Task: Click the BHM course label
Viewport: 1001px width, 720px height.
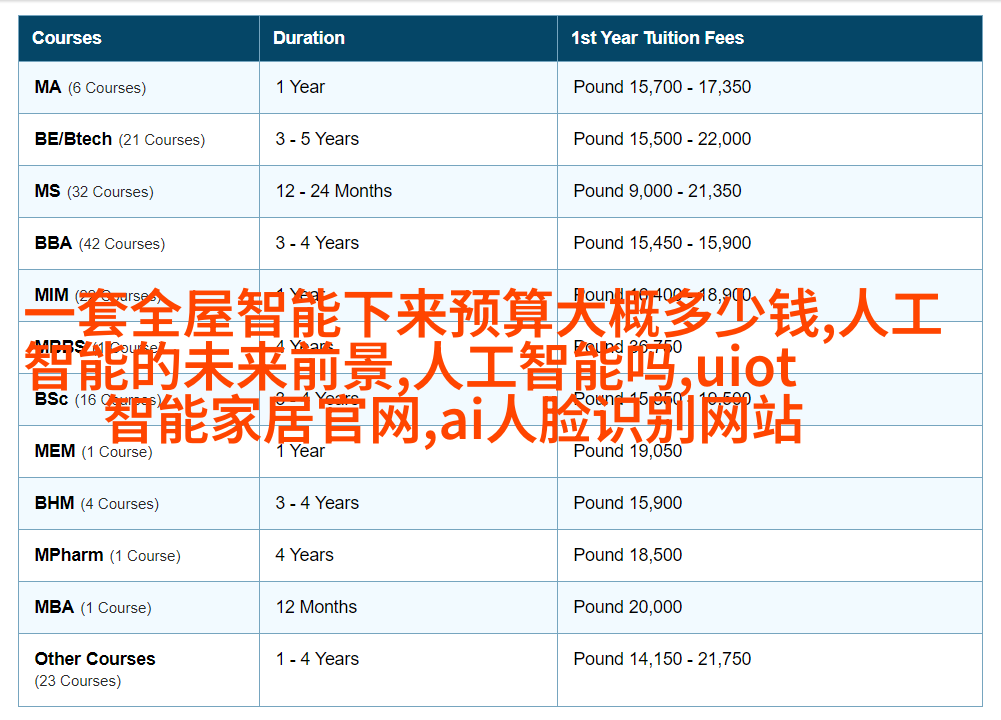Action: click(x=54, y=503)
